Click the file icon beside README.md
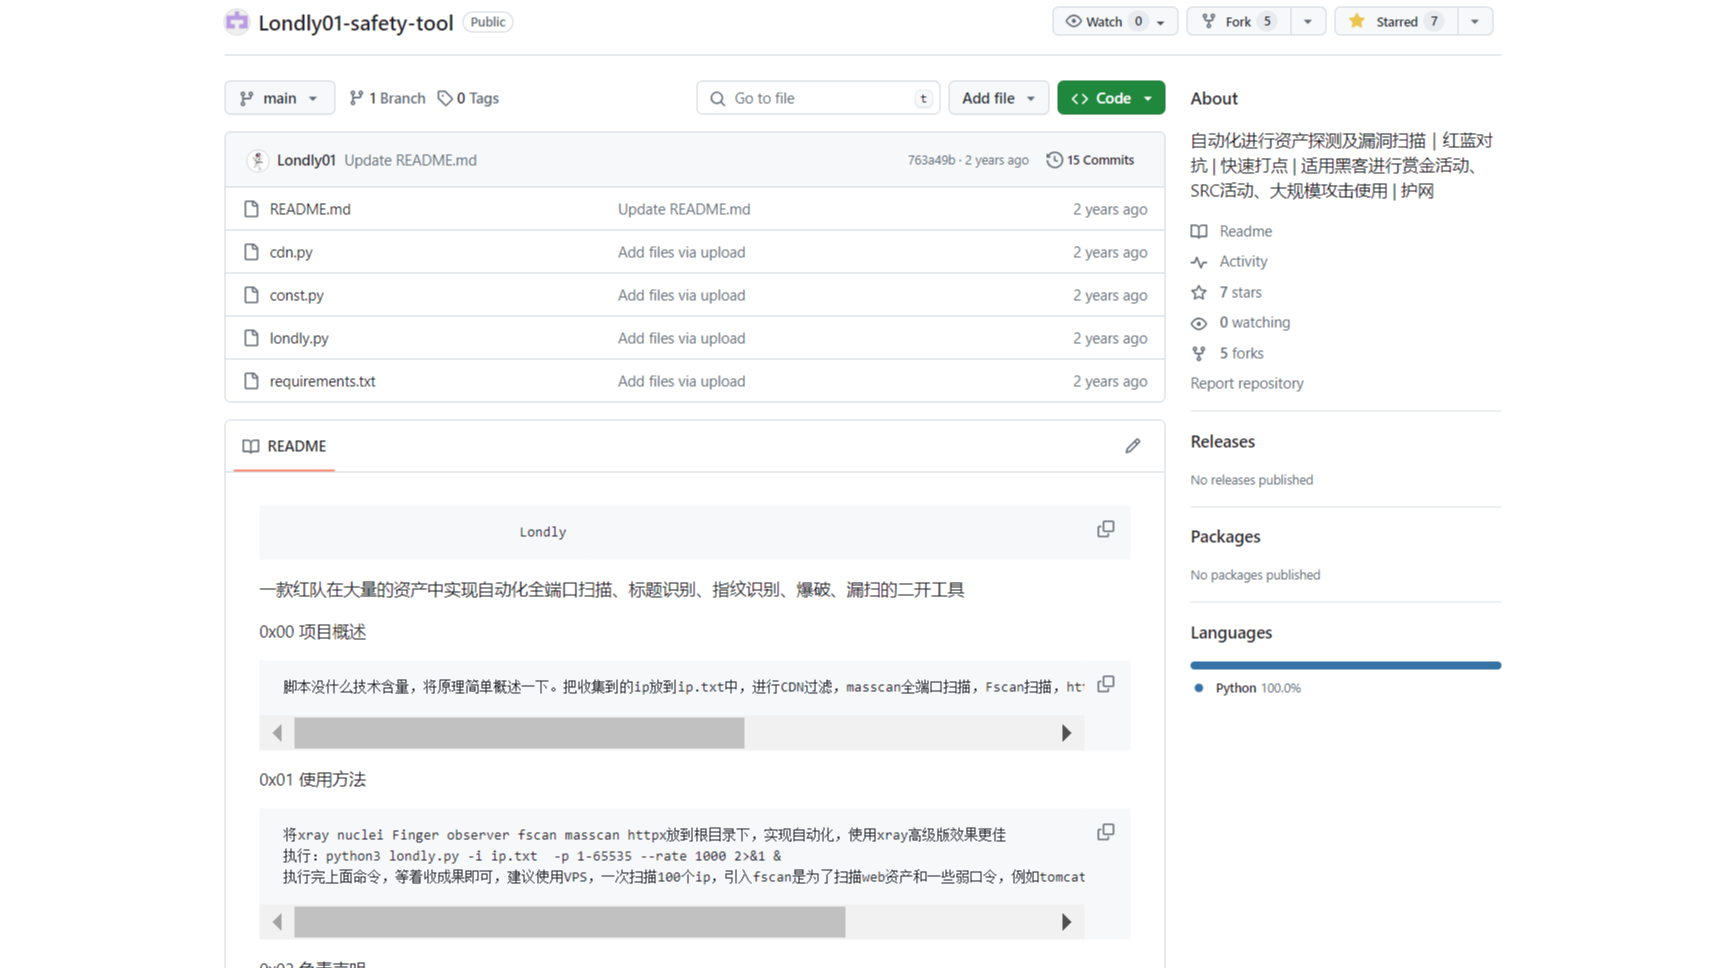1720x968 pixels. click(x=251, y=209)
